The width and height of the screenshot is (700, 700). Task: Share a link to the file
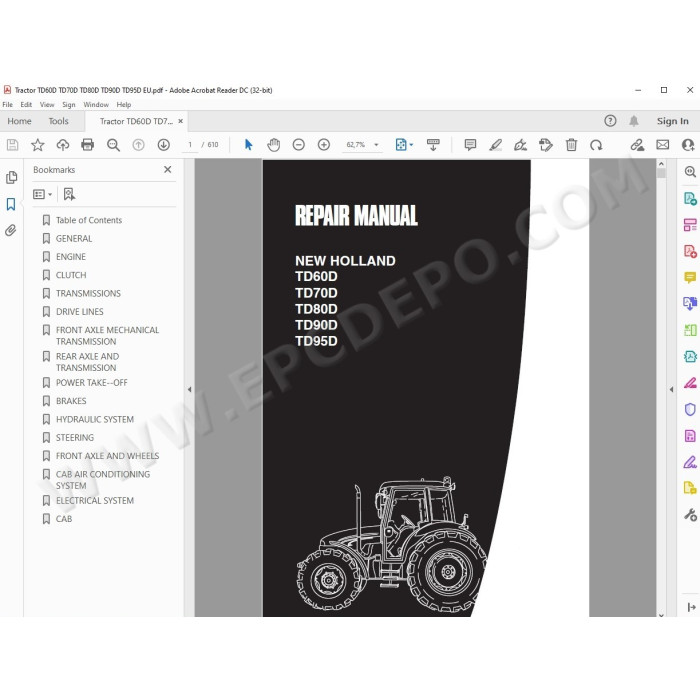[x=637, y=145]
